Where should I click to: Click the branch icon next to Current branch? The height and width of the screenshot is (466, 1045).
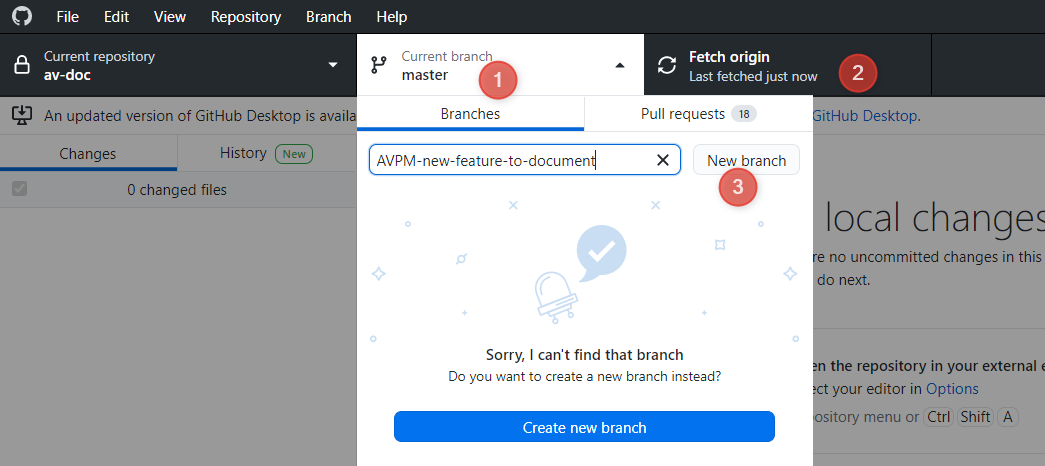point(379,65)
